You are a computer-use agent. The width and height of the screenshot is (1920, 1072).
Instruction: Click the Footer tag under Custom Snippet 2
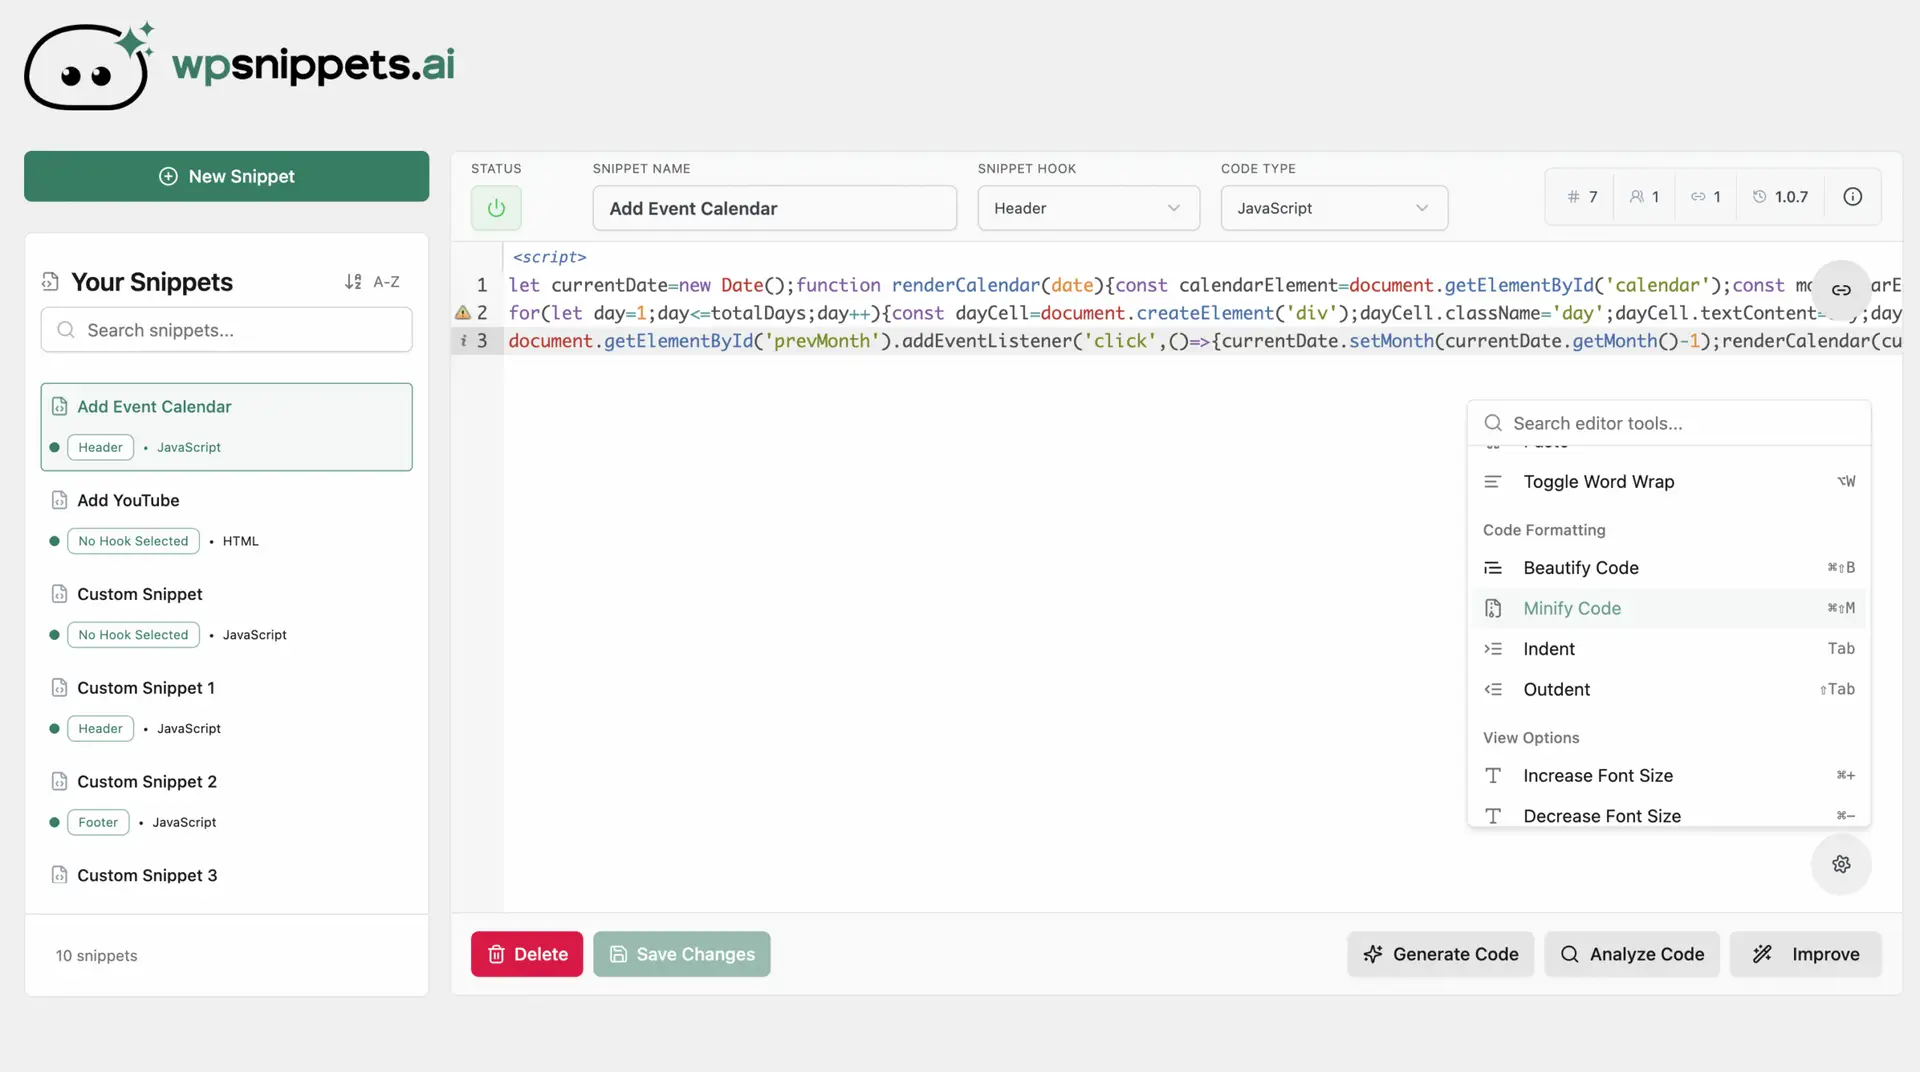(x=98, y=822)
